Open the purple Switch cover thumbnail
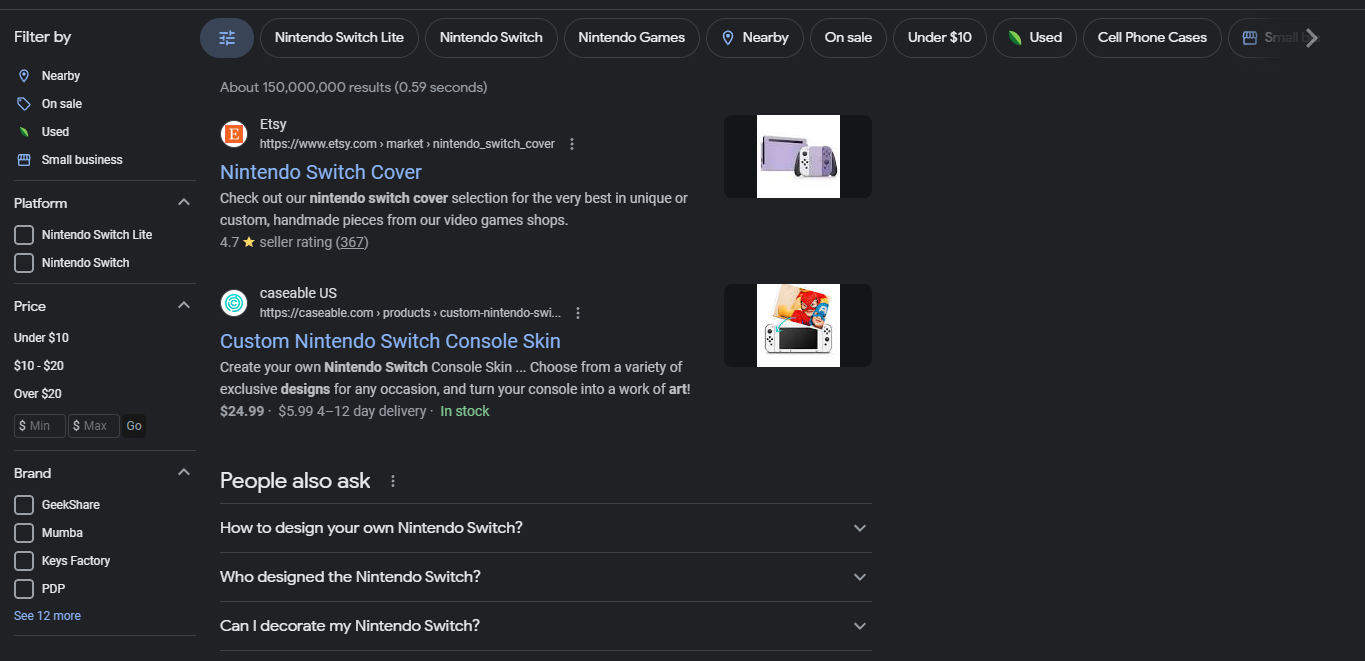The width and height of the screenshot is (1365, 661). click(798, 157)
